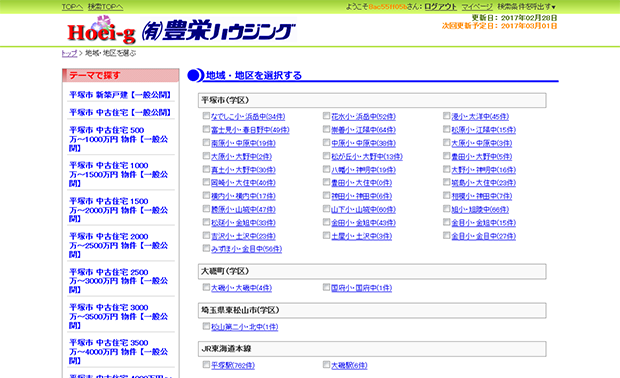Open 大原小・大野中(2件) link
620x378 pixels.
[x=241, y=157]
